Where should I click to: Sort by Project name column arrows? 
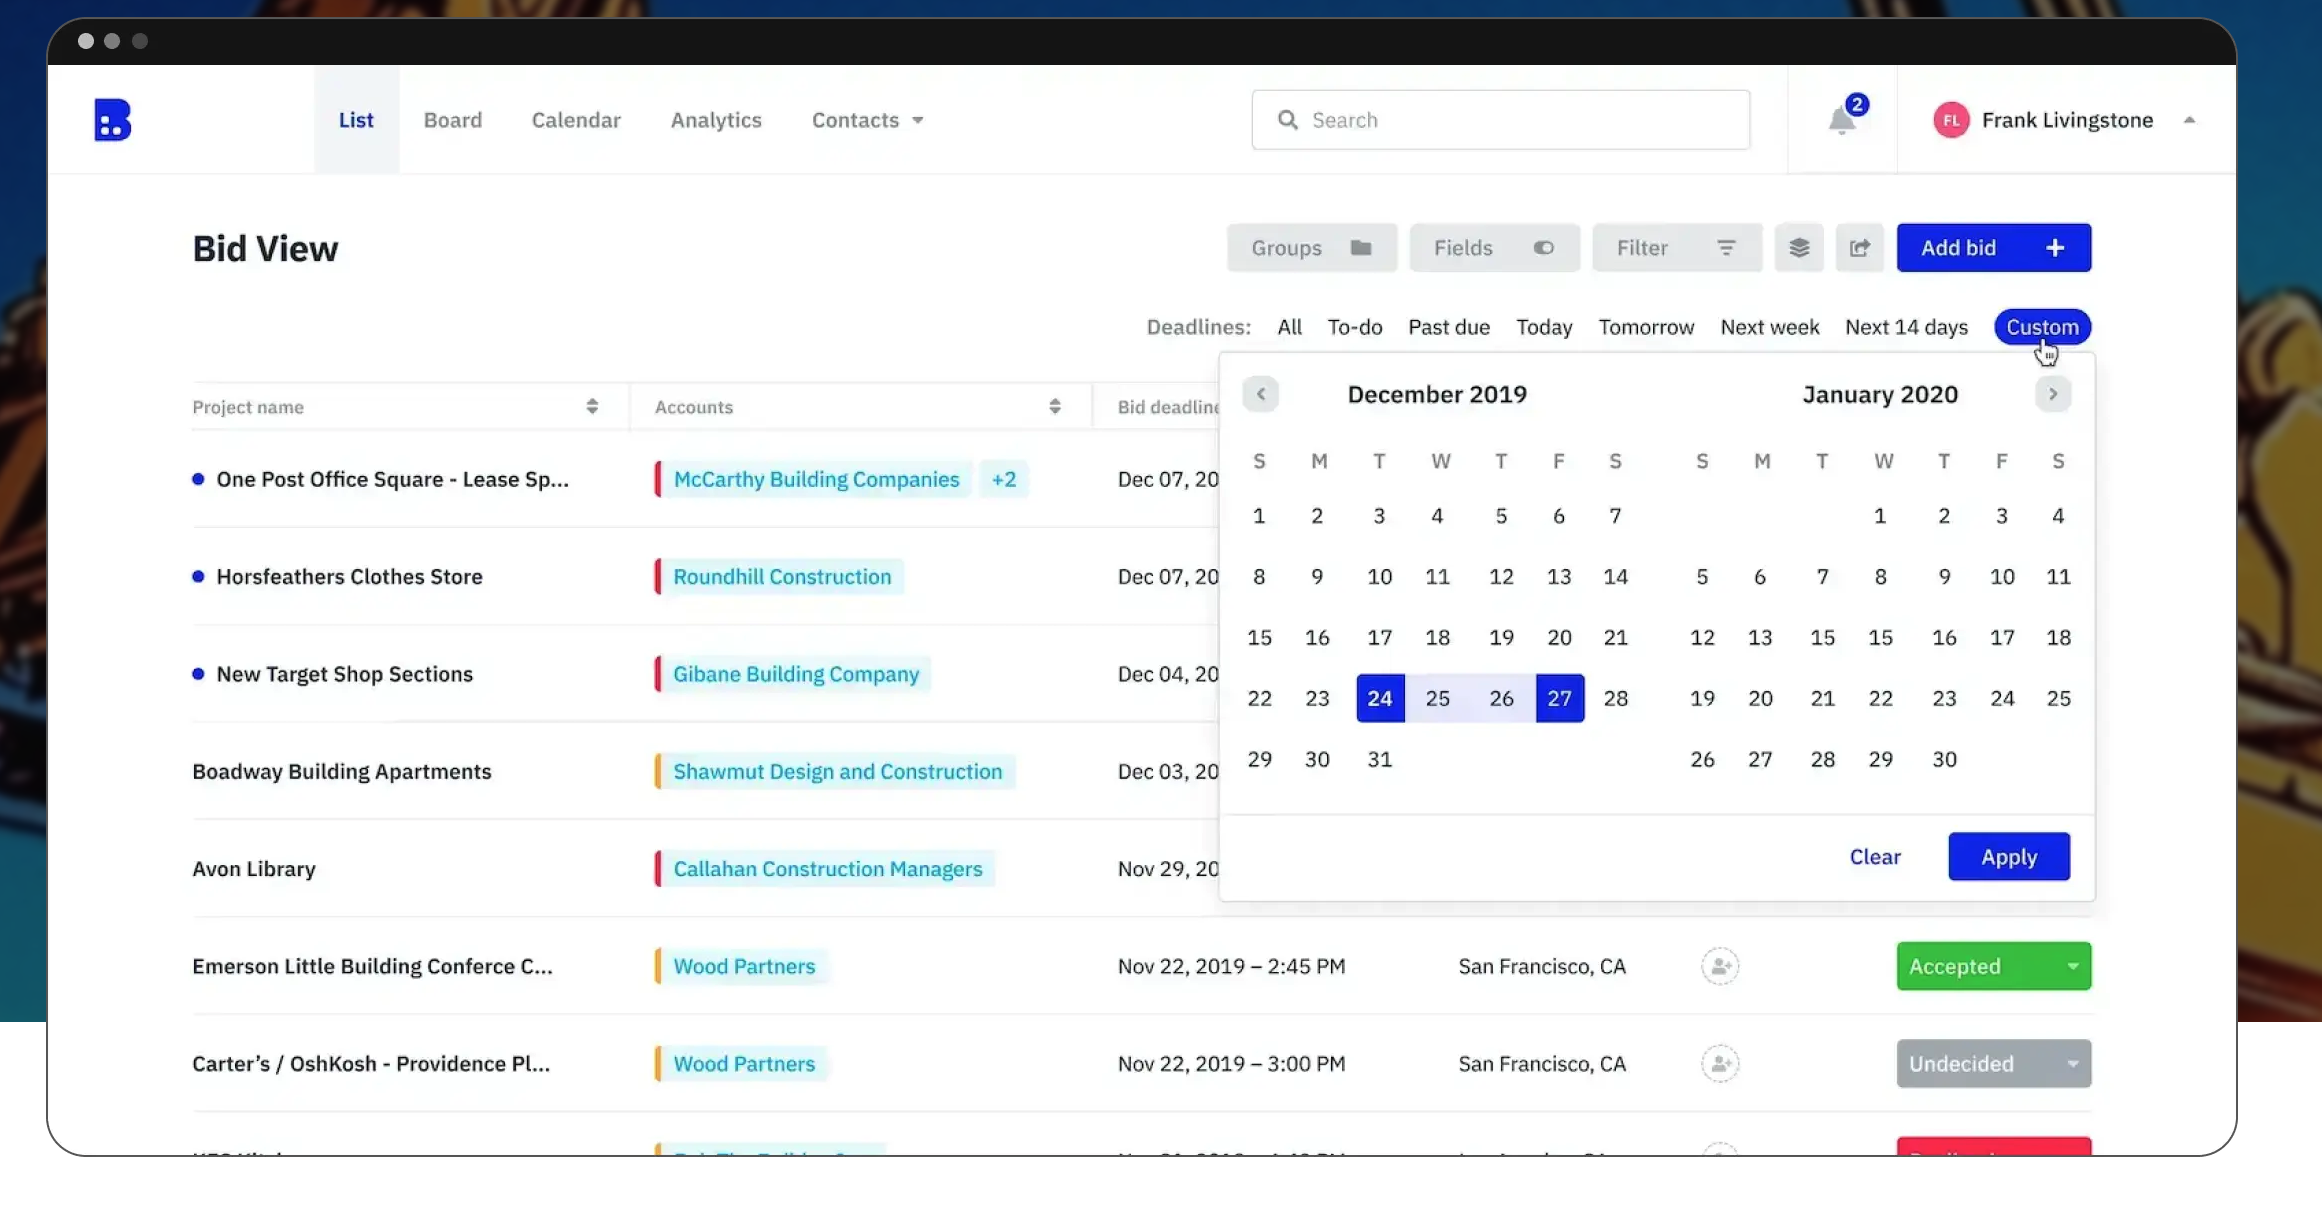pyautogui.click(x=592, y=406)
